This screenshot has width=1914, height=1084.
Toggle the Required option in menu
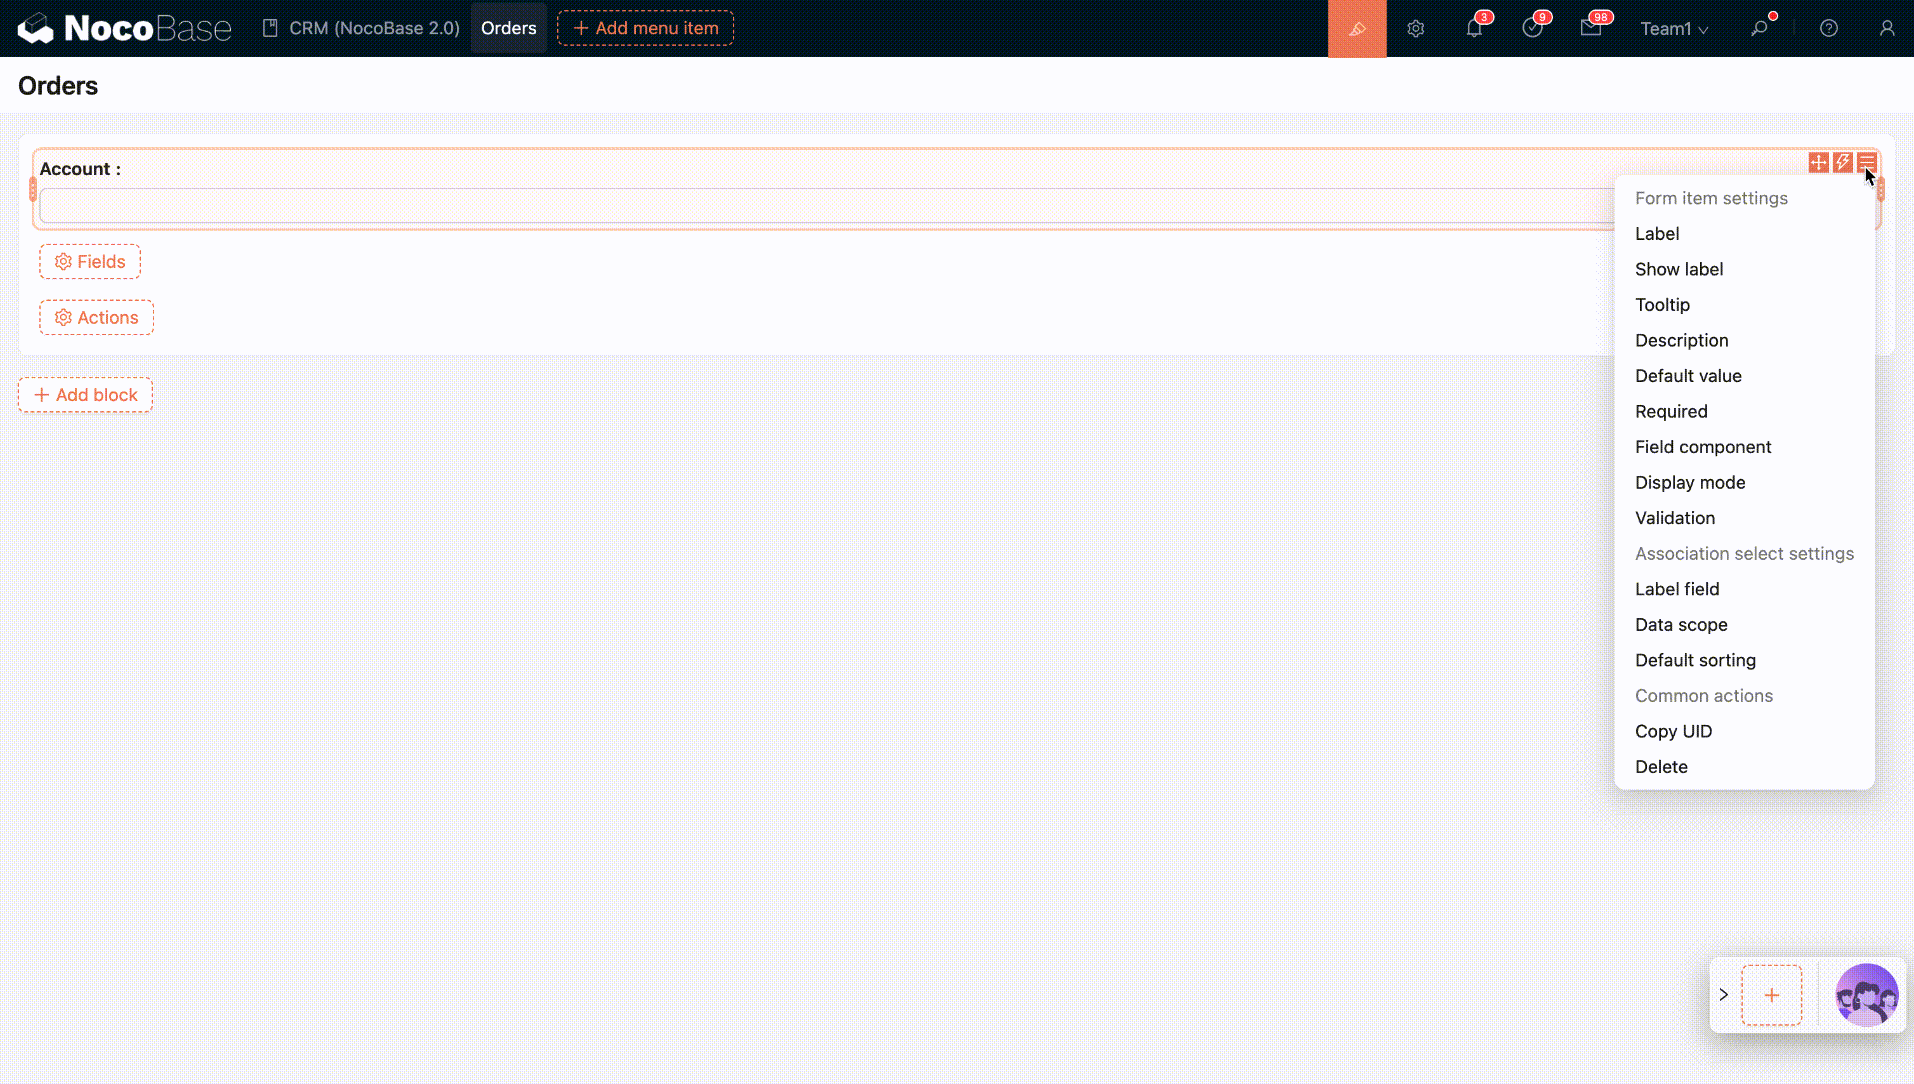pos(1671,411)
